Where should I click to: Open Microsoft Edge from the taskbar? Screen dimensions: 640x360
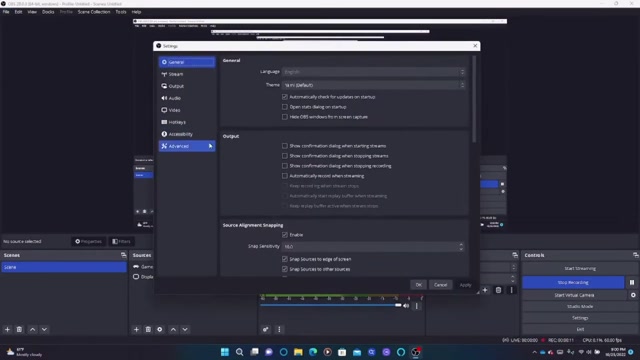[313, 352]
